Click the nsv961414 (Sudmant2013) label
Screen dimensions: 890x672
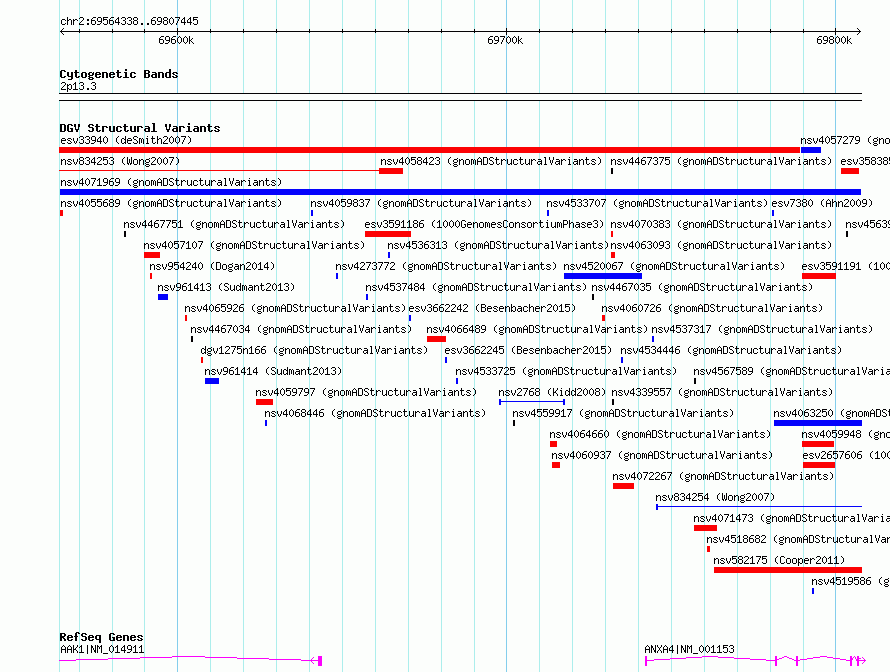click(x=273, y=371)
